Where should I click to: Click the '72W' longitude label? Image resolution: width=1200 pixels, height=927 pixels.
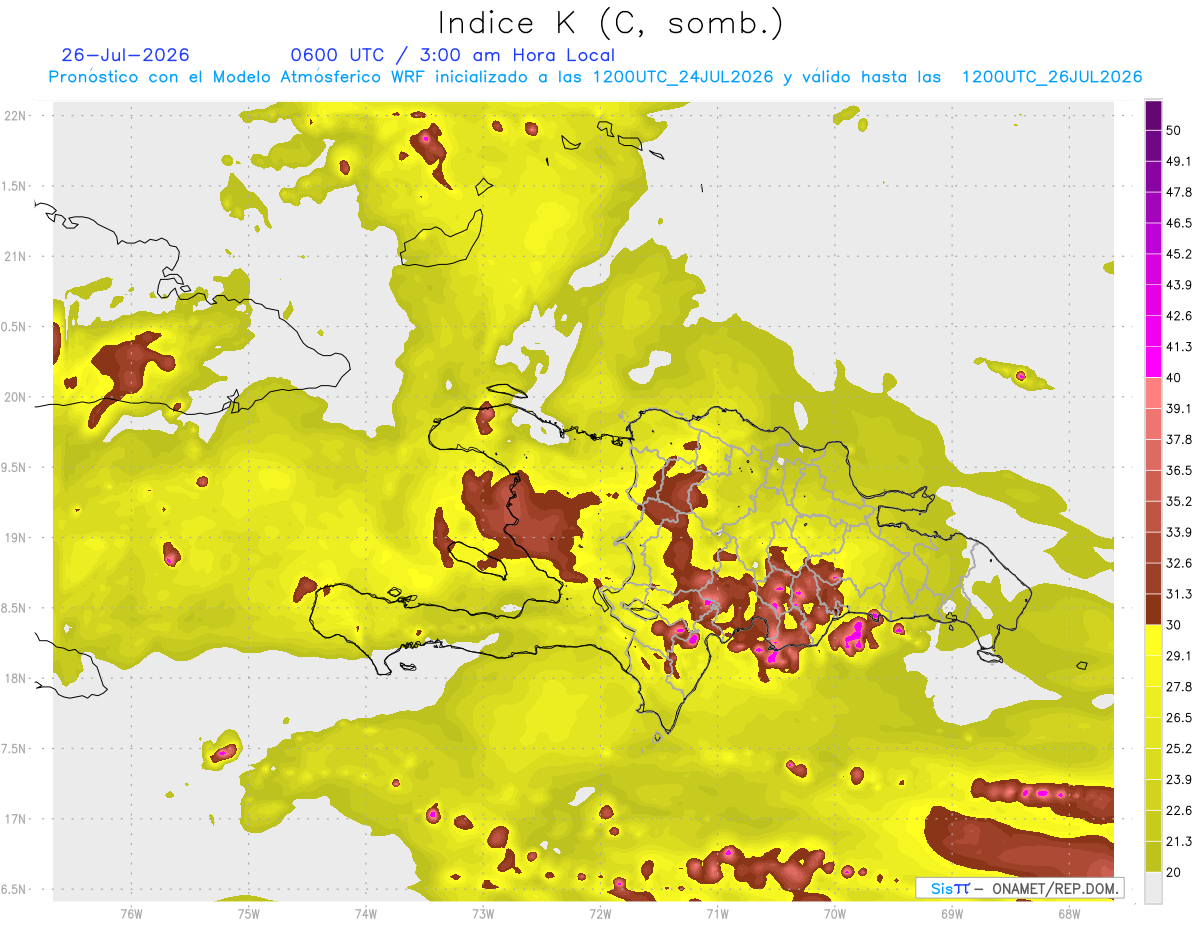point(600,913)
